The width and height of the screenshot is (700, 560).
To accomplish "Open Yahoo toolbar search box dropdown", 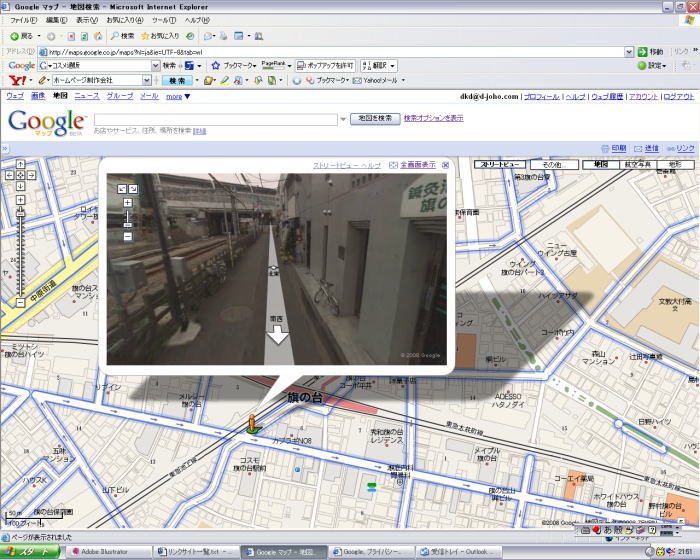I will click(147, 80).
